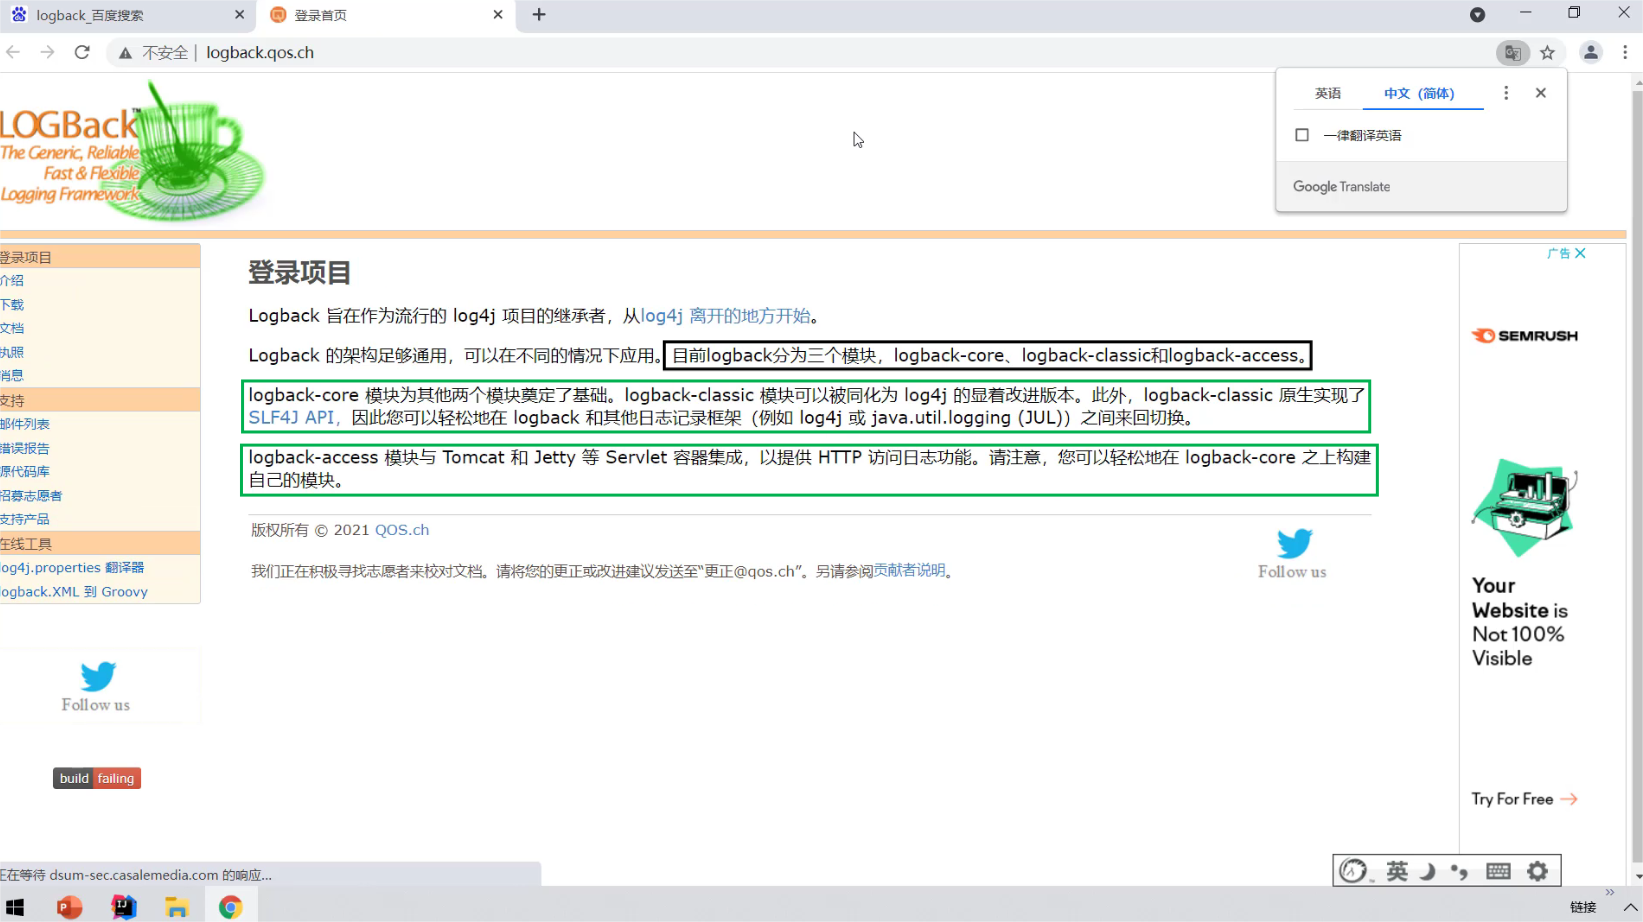
Task: Open the 源代码库 sidebar link
Action: pos(25,471)
